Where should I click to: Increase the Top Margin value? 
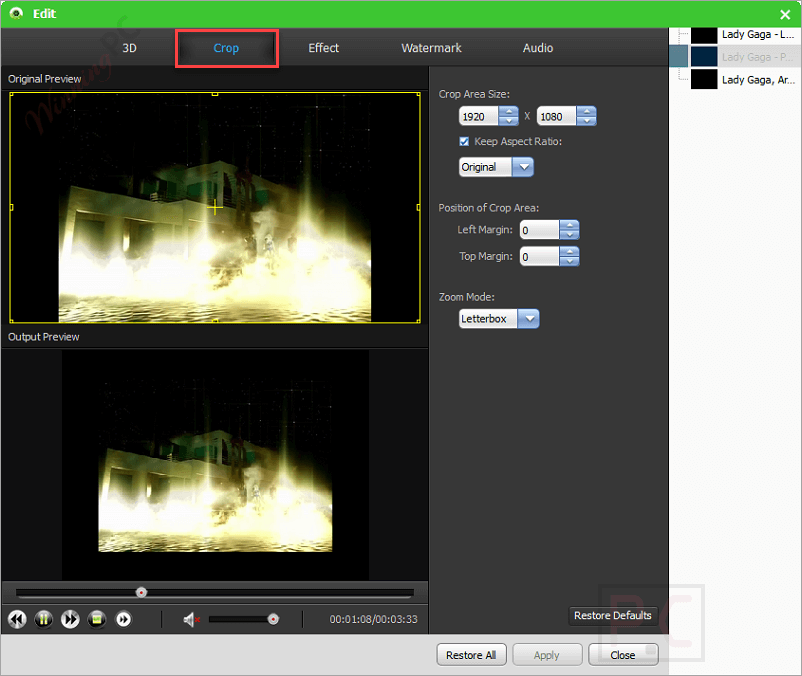[x=569, y=251]
